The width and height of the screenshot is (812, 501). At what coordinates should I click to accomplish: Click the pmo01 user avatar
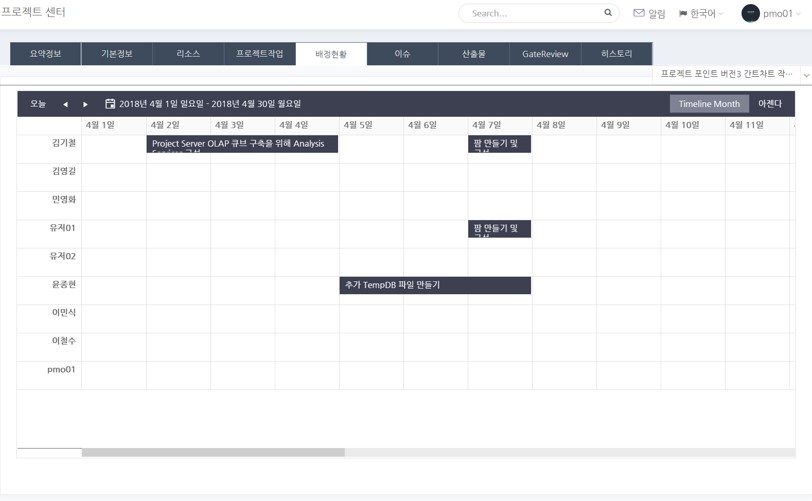(750, 13)
